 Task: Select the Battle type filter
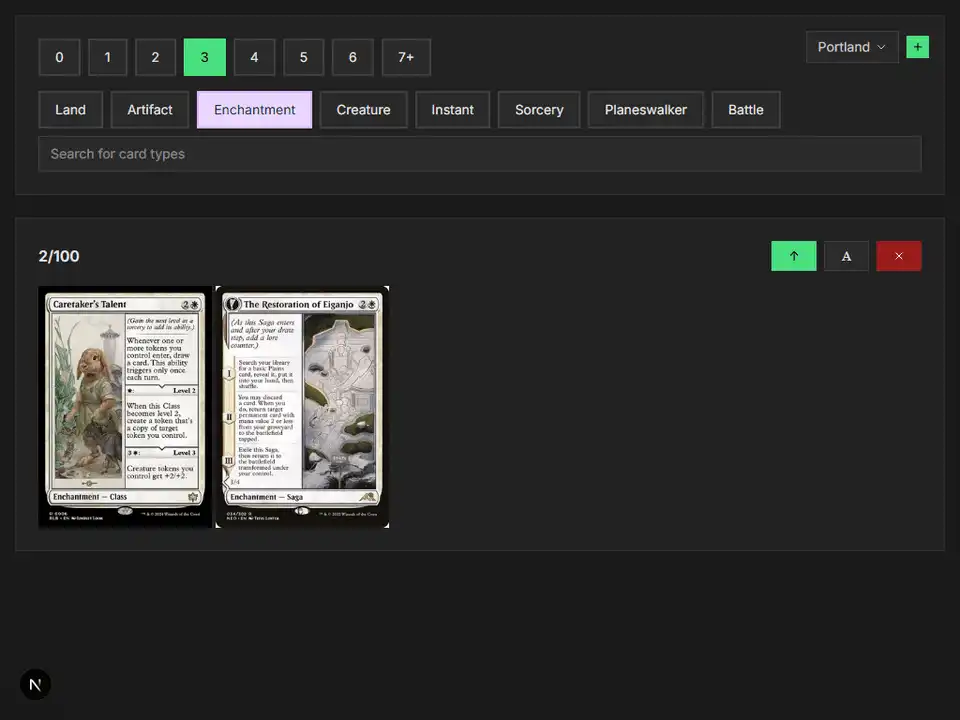click(745, 110)
